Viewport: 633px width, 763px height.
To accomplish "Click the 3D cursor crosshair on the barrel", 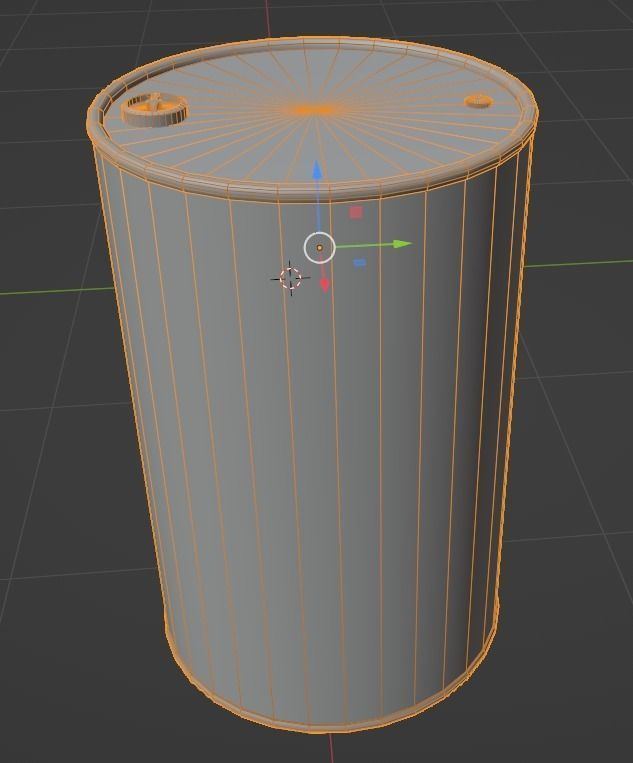I will click(290, 278).
